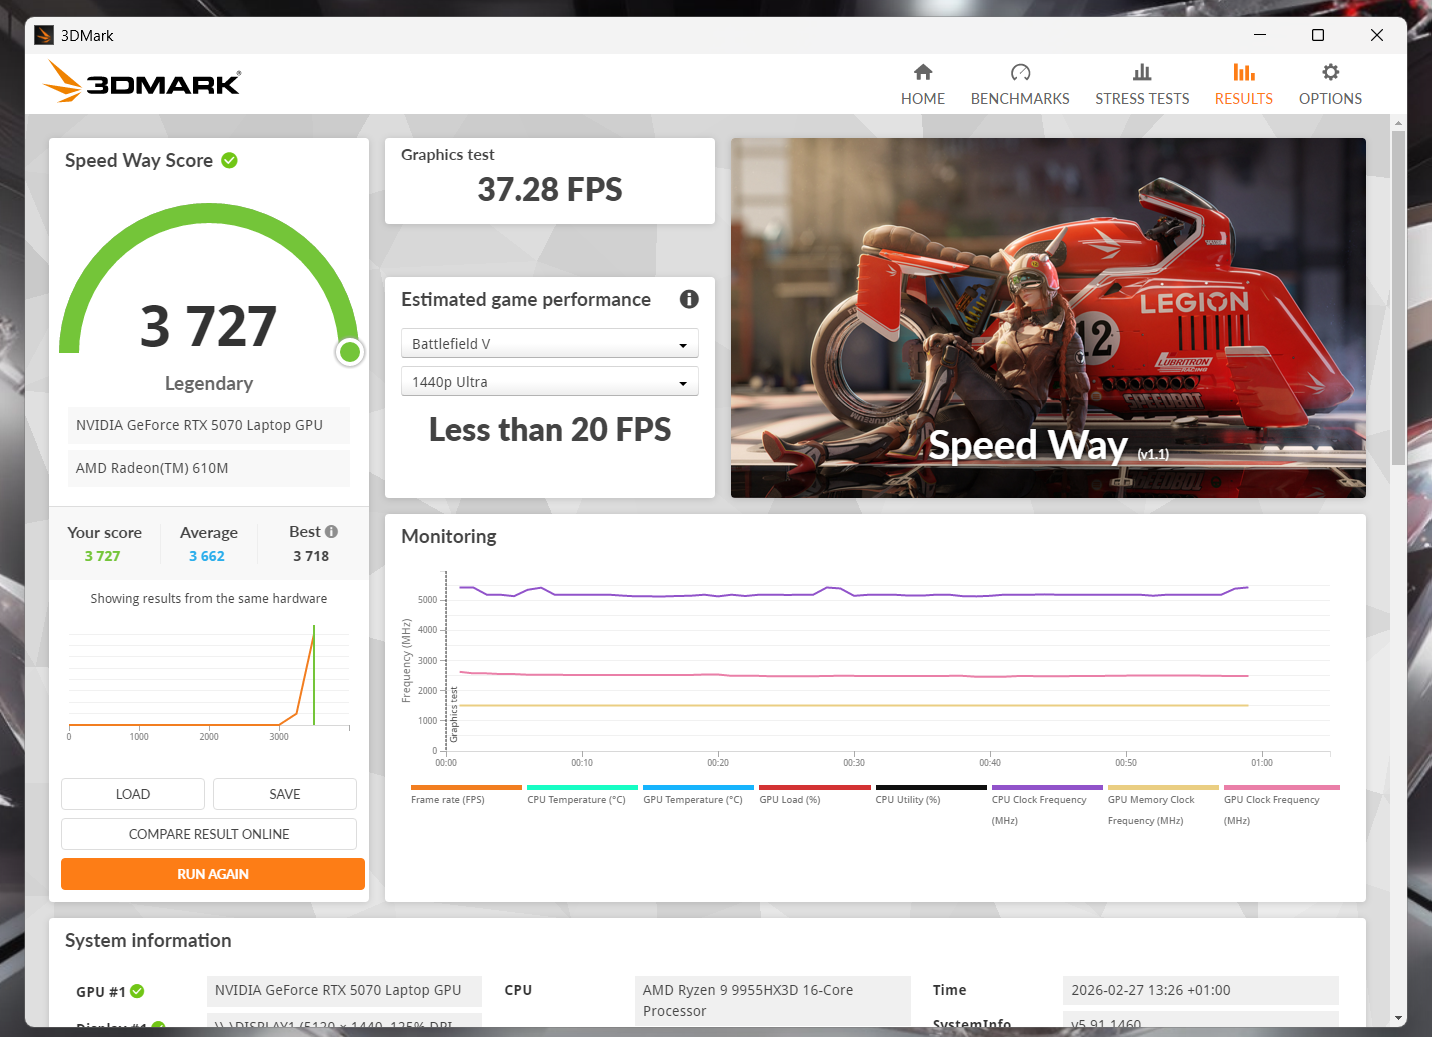The height and width of the screenshot is (1037, 1432).
Task: Toggle GPU Temperature legend in Monitoring
Action: pyautogui.click(x=692, y=799)
